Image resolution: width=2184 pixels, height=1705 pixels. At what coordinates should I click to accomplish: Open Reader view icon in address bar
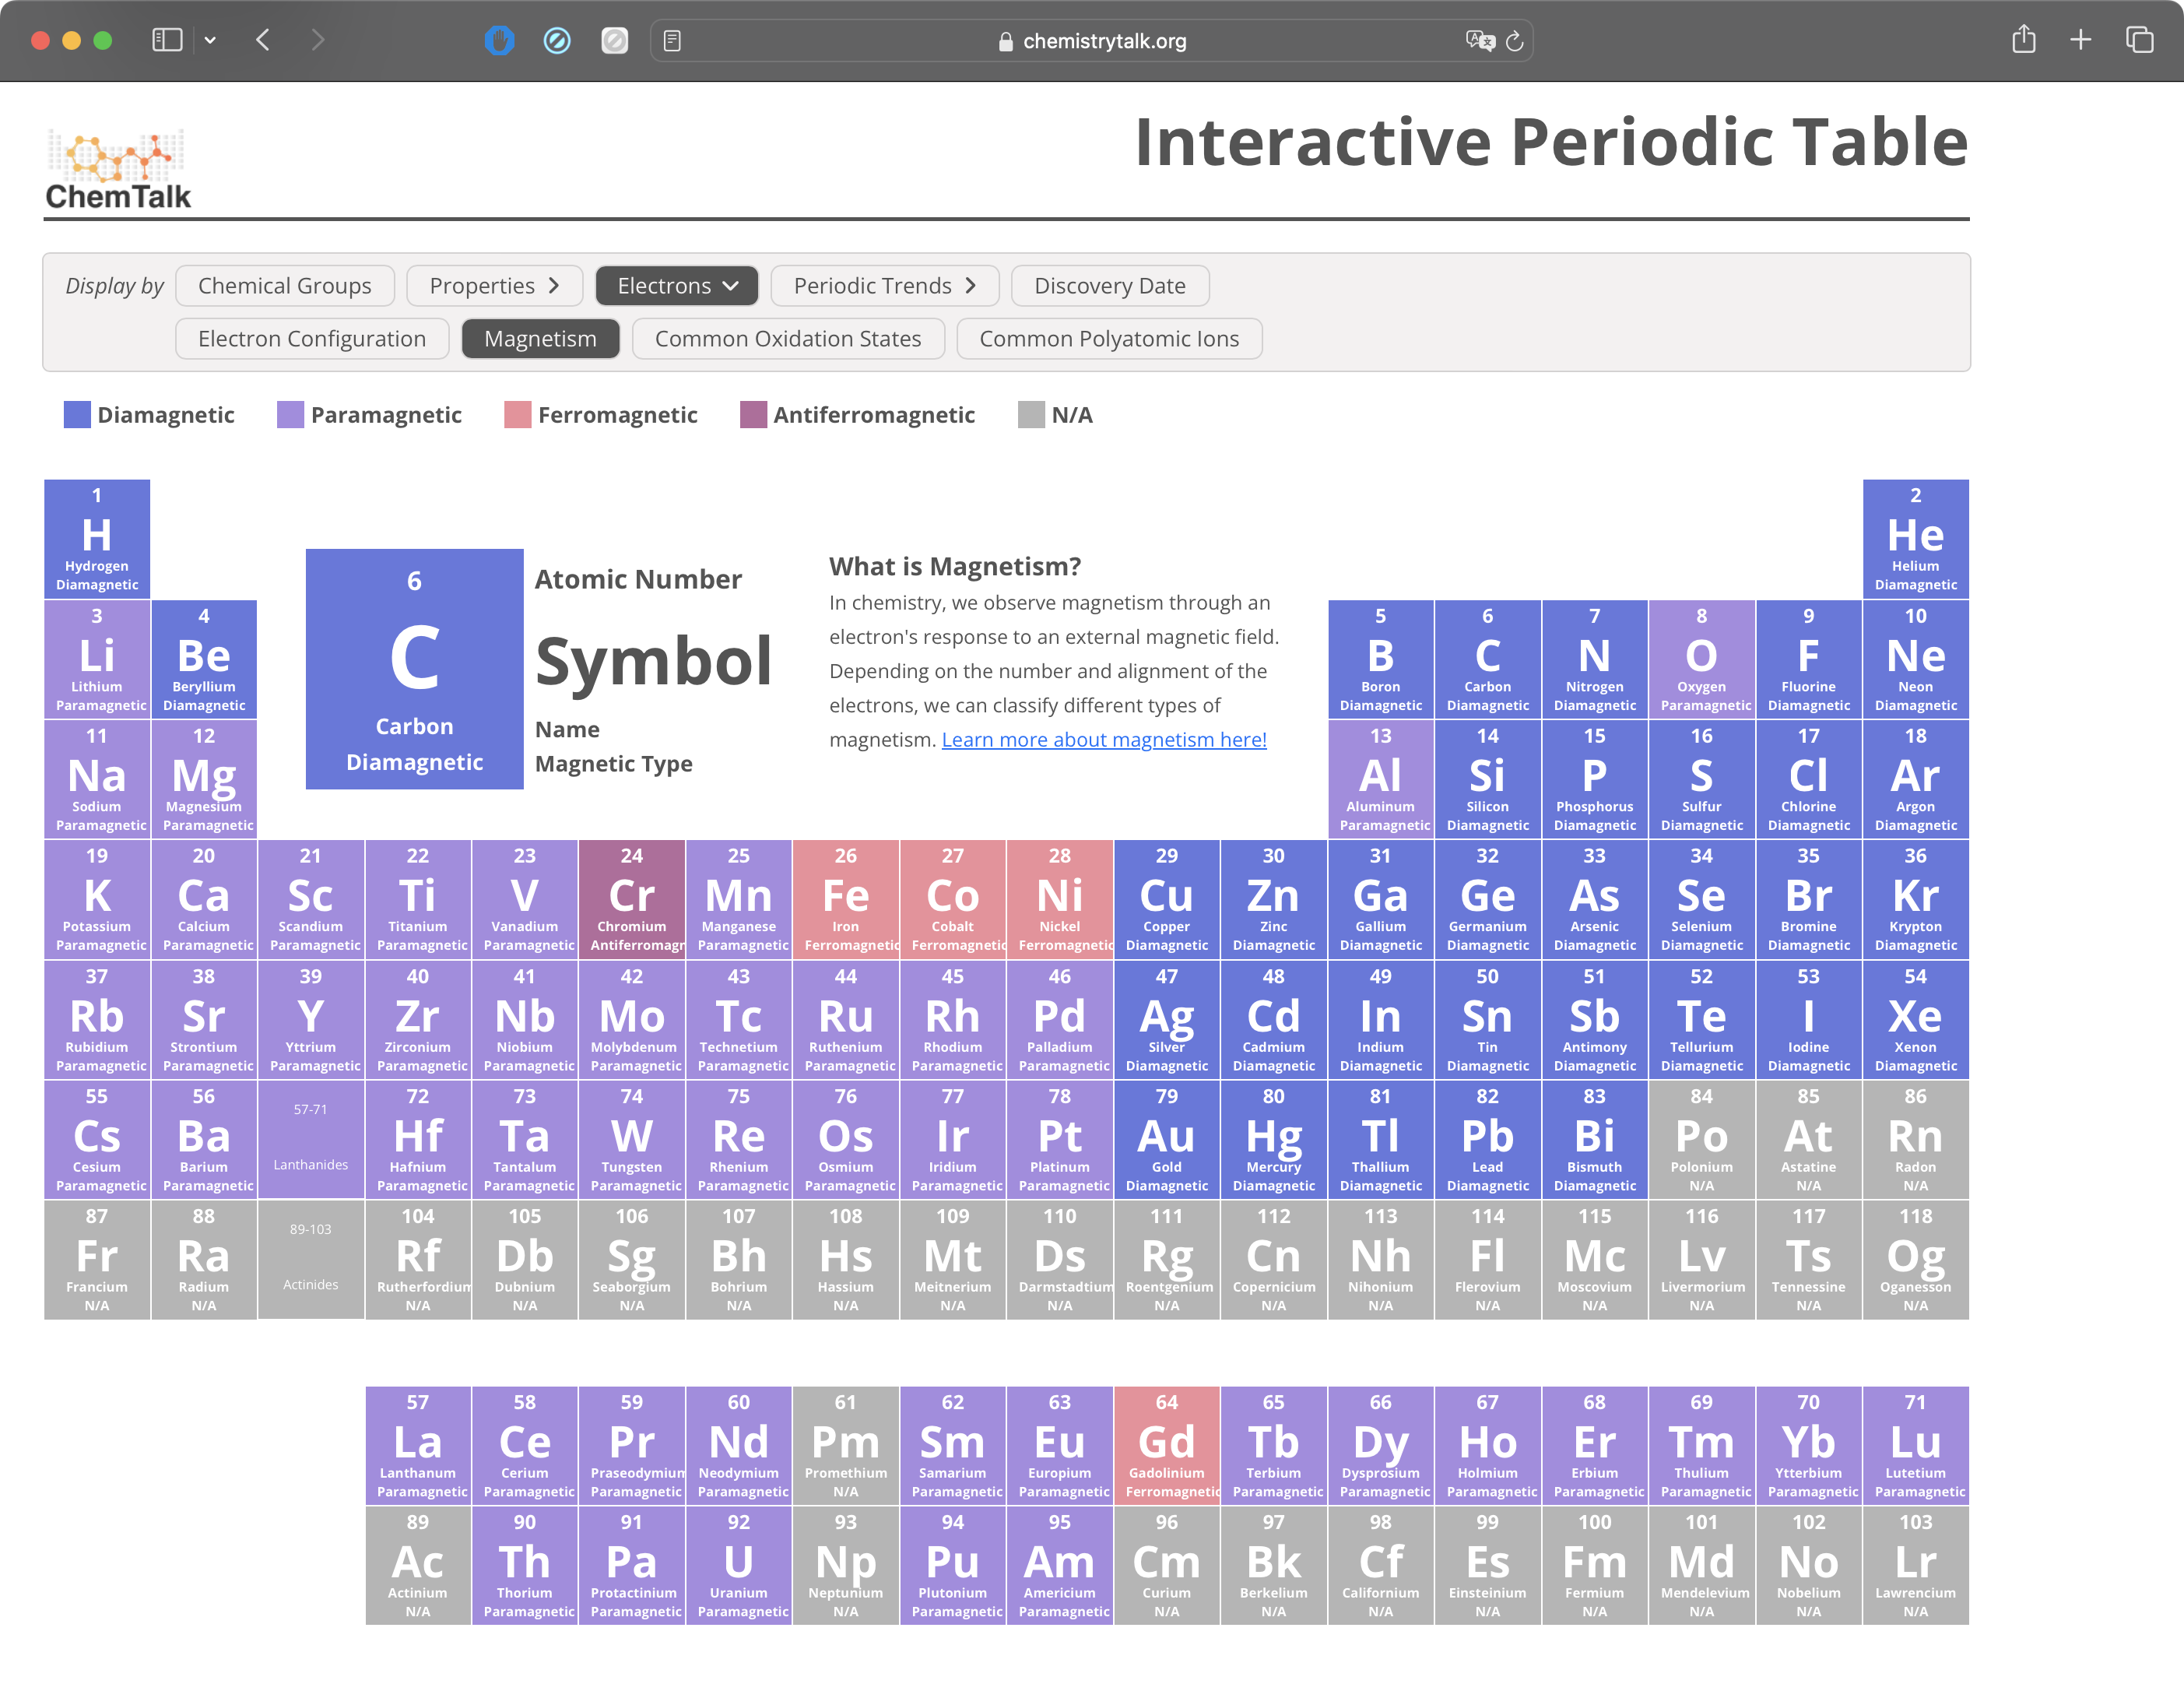tap(672, 41)
